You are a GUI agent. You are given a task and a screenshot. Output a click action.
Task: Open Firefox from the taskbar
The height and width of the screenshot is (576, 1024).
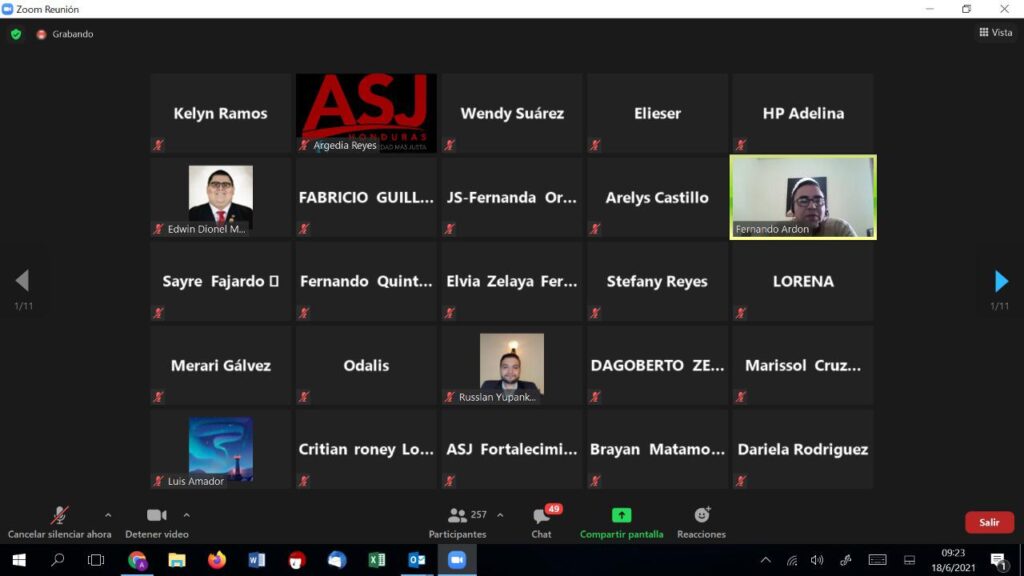(x=217, y=560)
